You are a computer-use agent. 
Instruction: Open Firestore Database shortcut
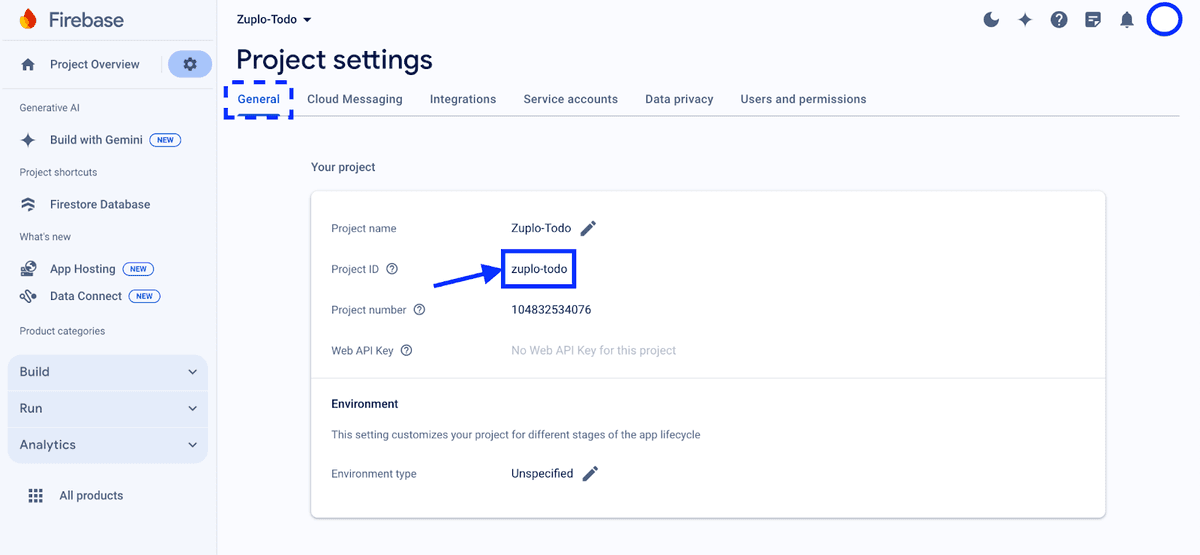click(x=99, y=204)
